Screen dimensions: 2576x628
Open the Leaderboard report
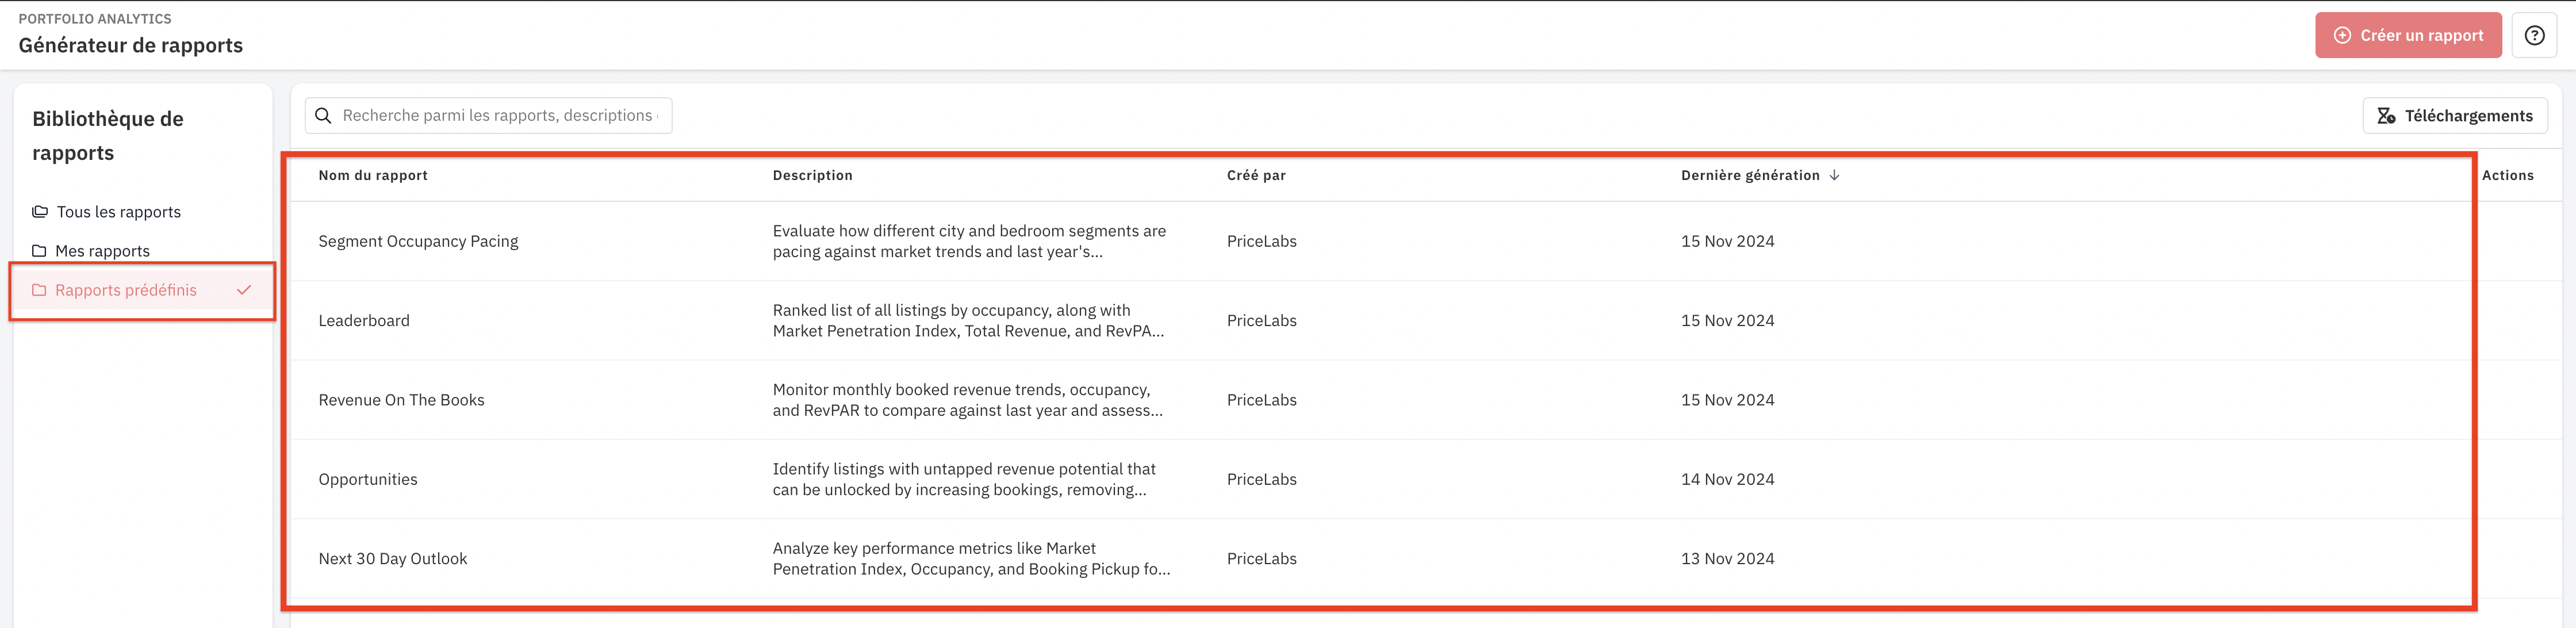(x=364, y=320)
